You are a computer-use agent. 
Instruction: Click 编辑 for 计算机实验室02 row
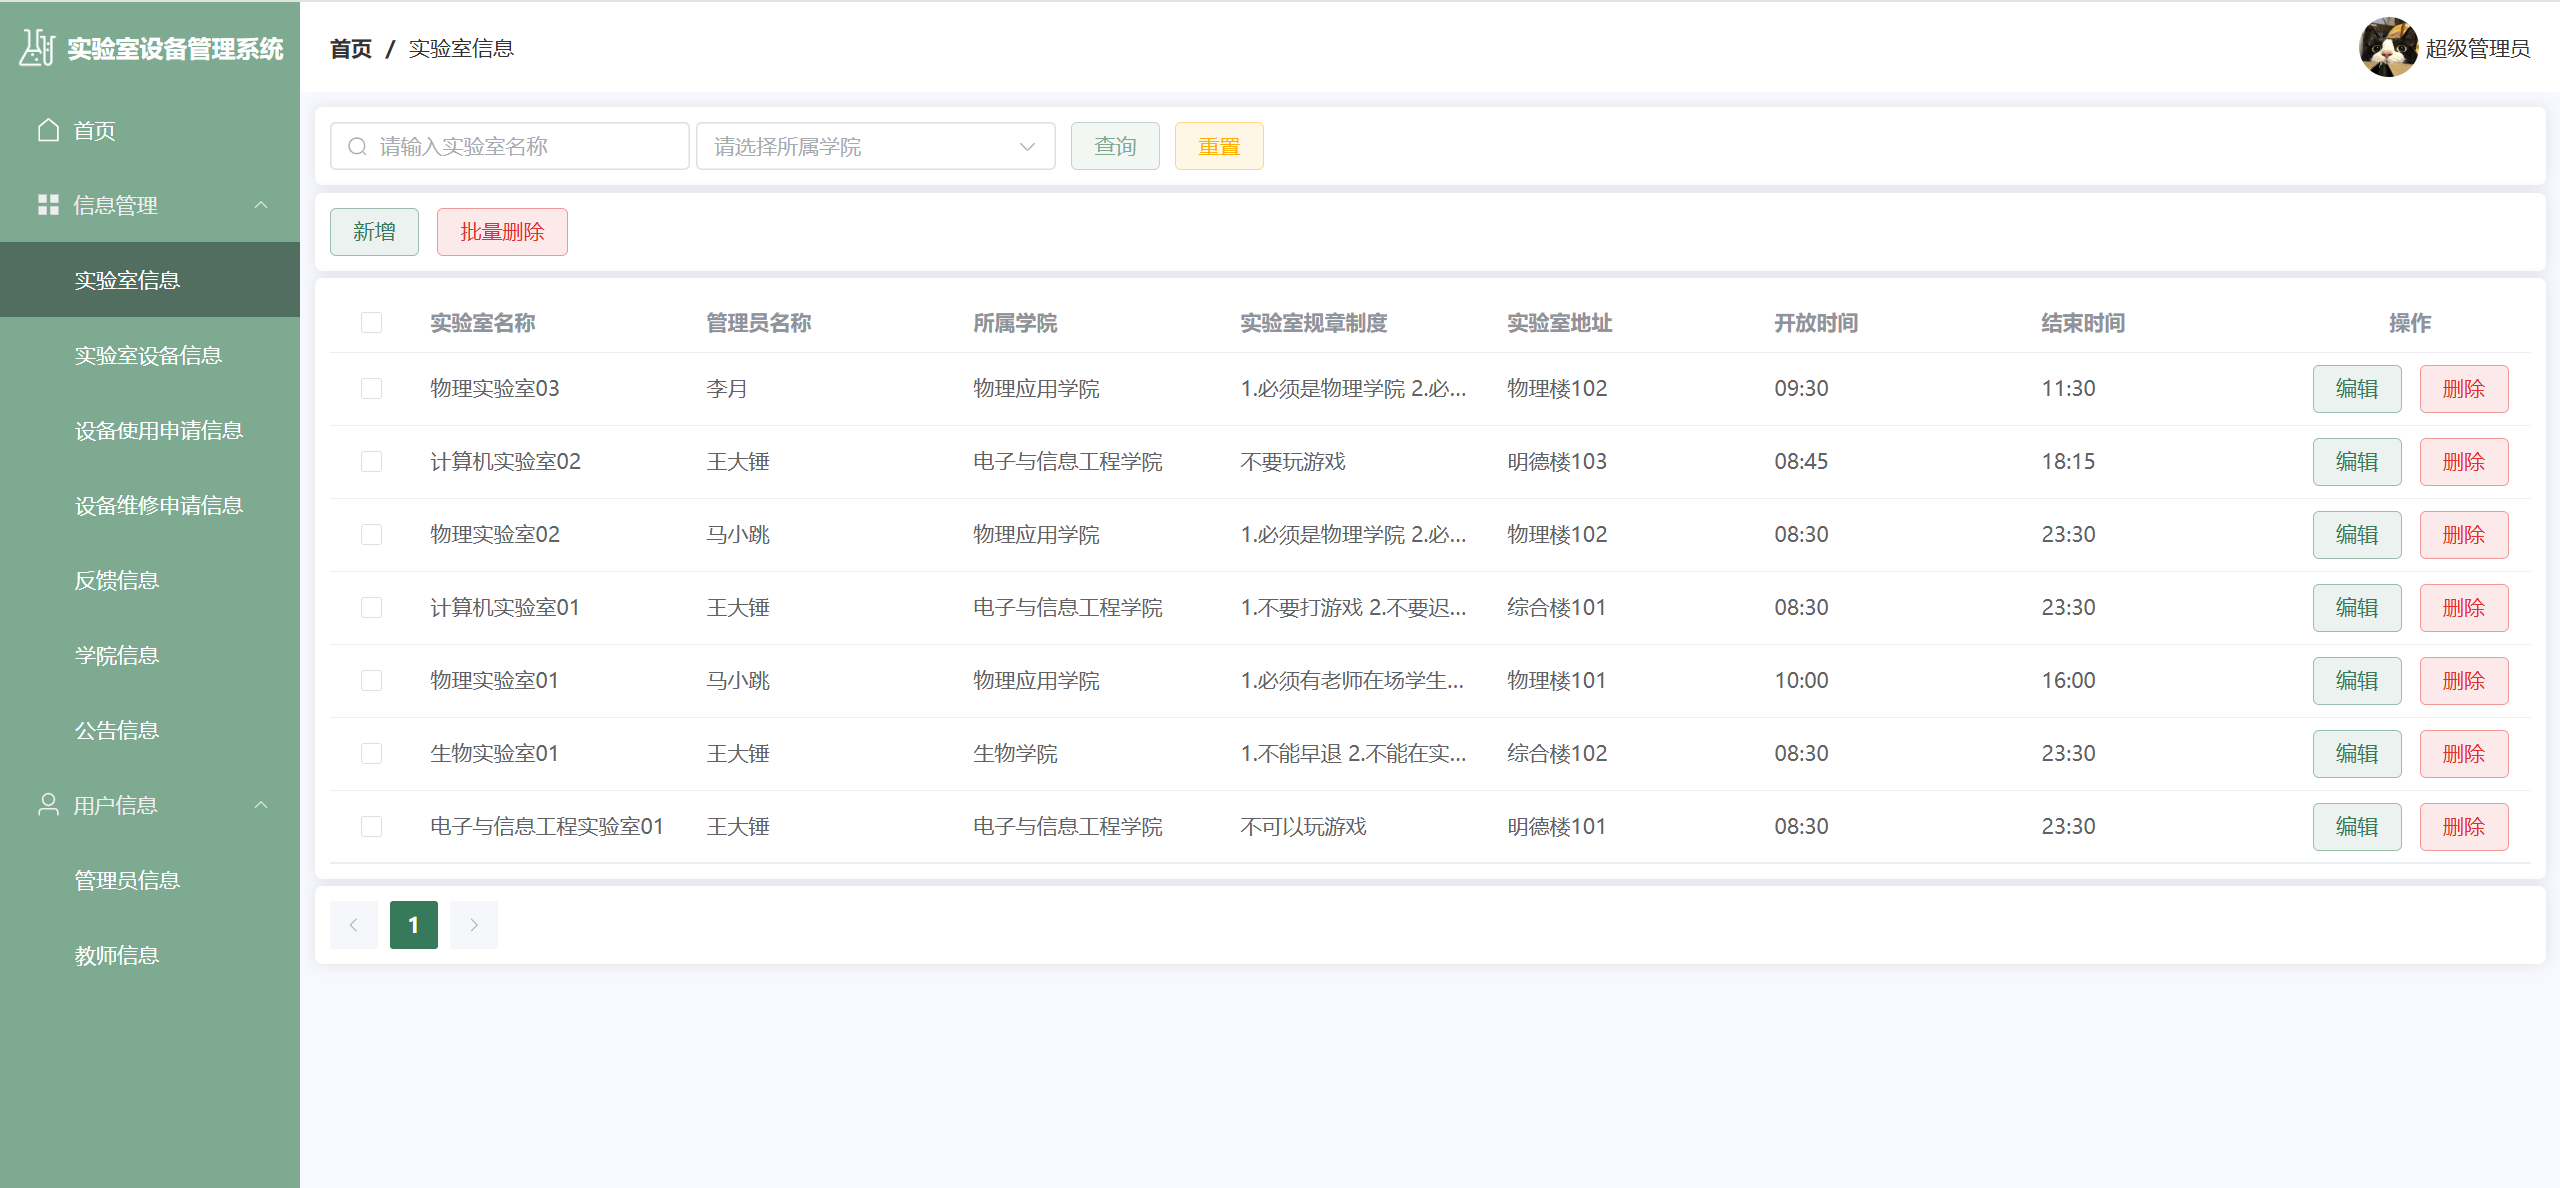(2356, 462)
